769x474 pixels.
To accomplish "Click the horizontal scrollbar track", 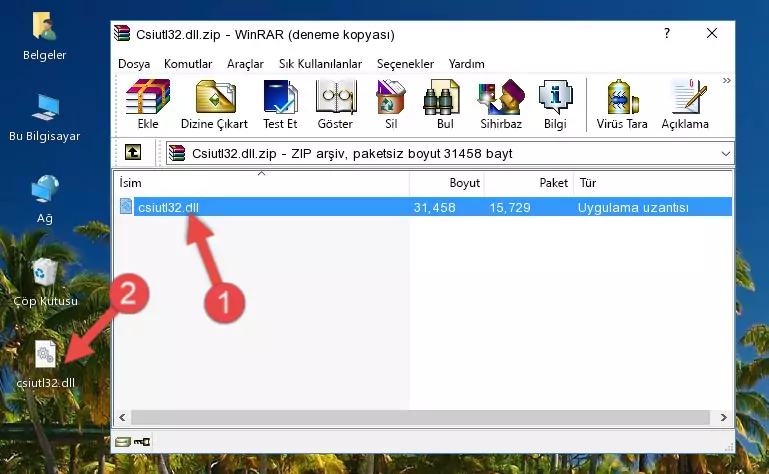I will (420, 418).
